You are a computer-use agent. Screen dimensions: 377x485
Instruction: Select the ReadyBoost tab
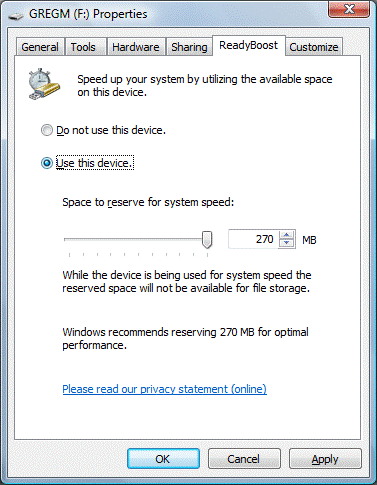point(249,45)
